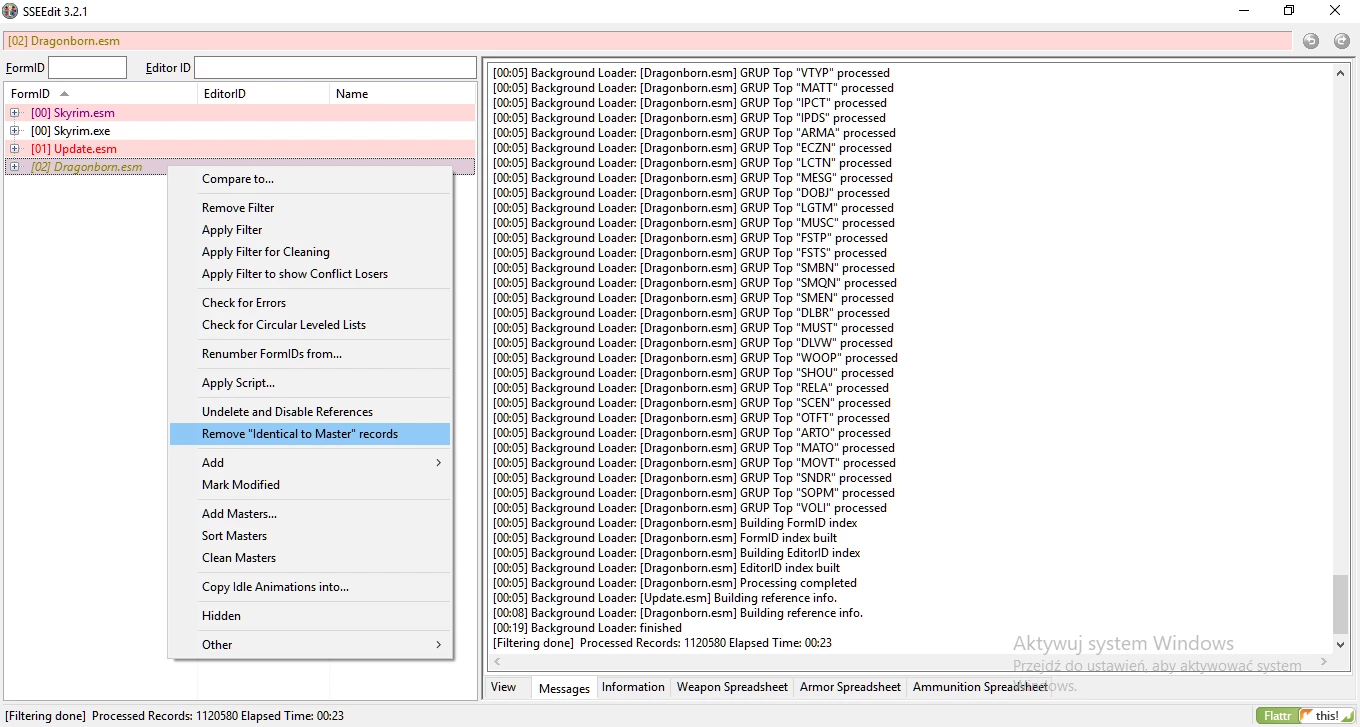The width and height of the screenshot is (1360, 727).
Task: Select Remove Filter in the context menu
Action: (310, 208)
